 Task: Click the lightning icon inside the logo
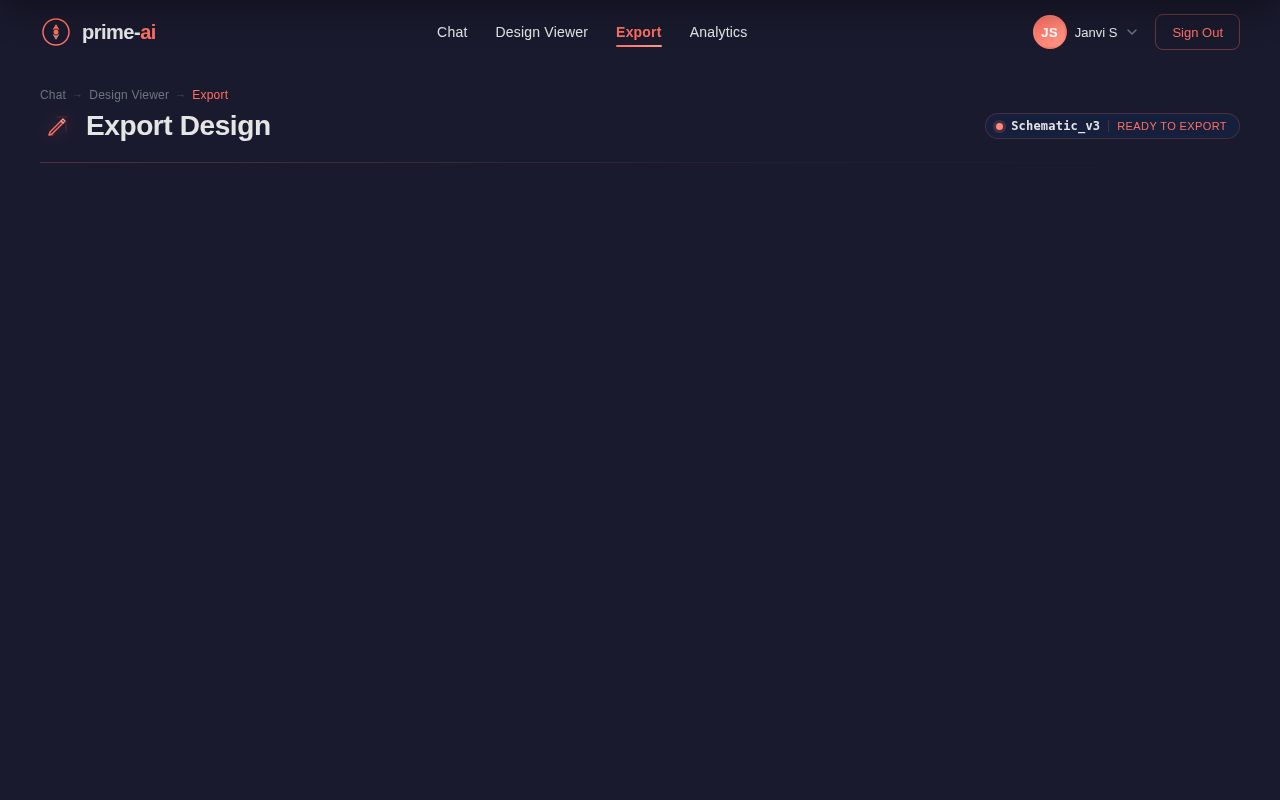click(55, 30)
